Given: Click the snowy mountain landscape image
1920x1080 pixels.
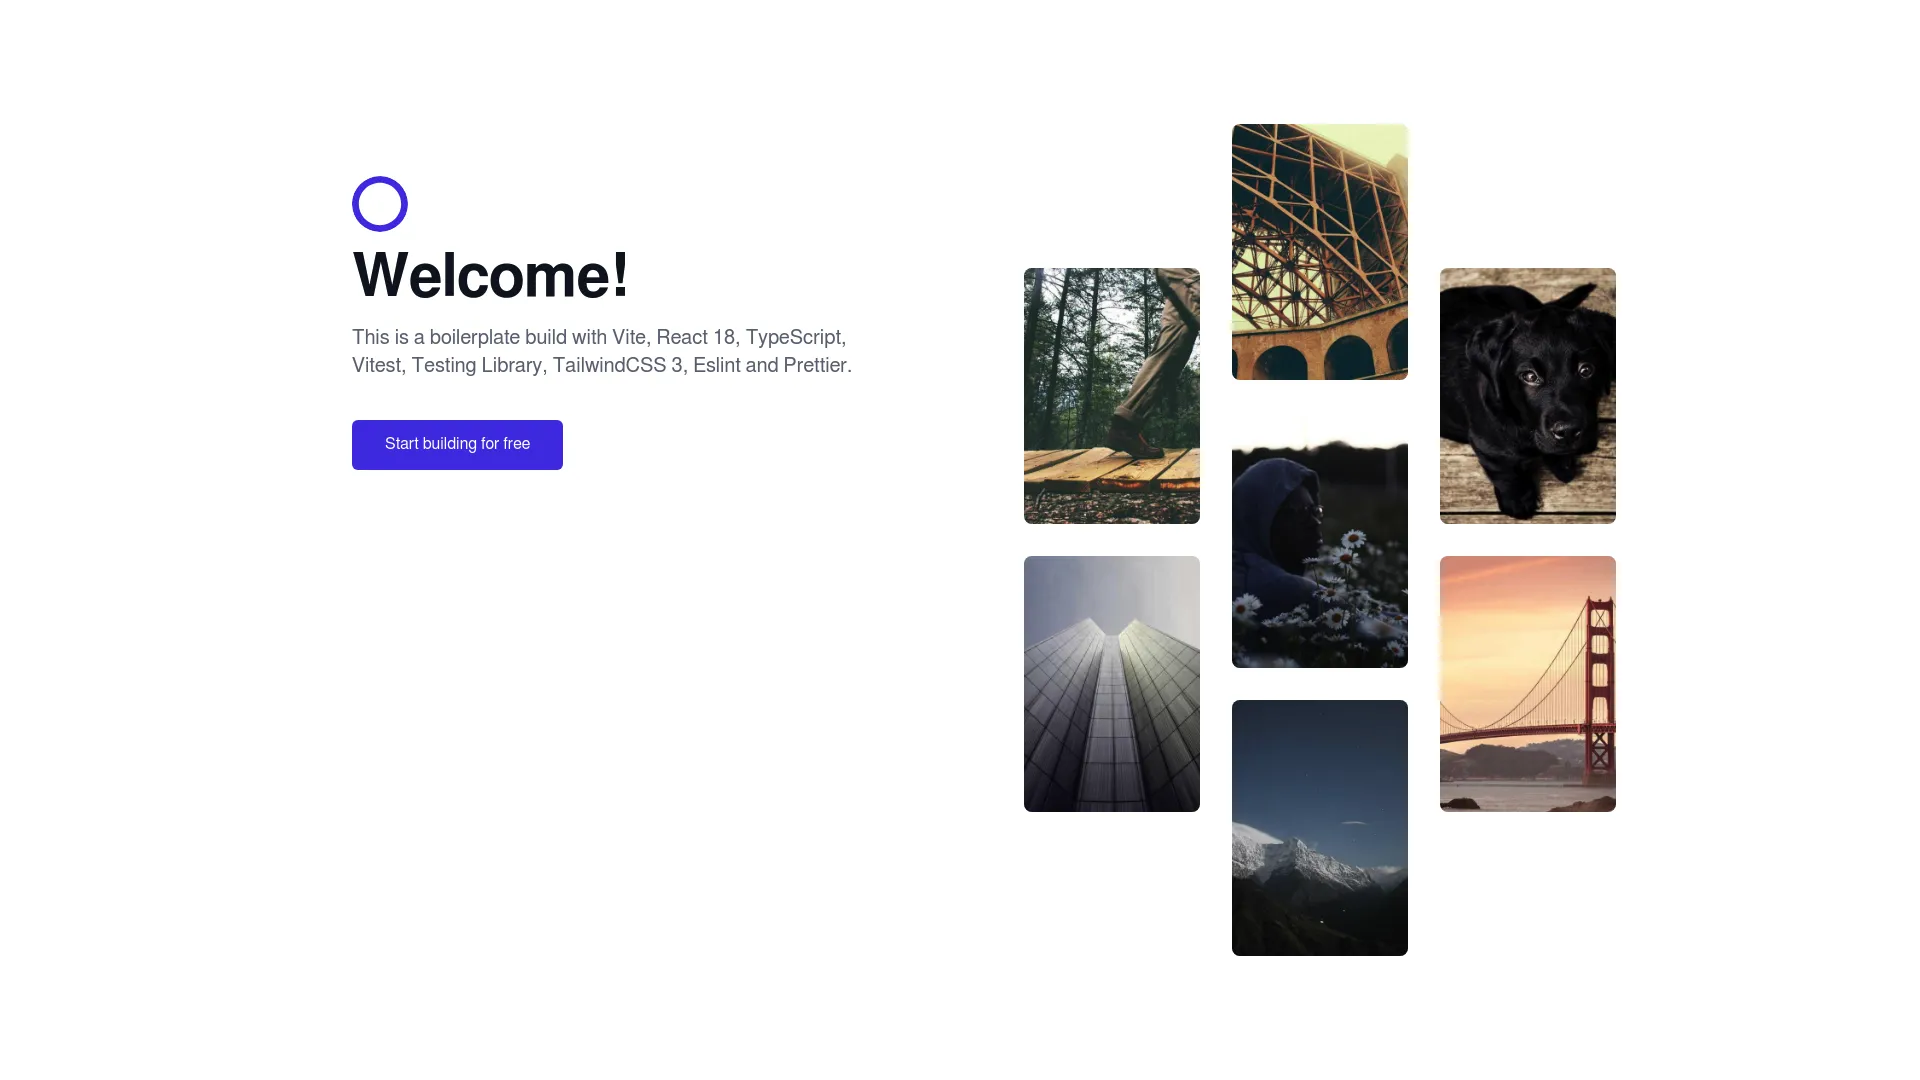Looking at the screenshot, I should point(1319,827).
